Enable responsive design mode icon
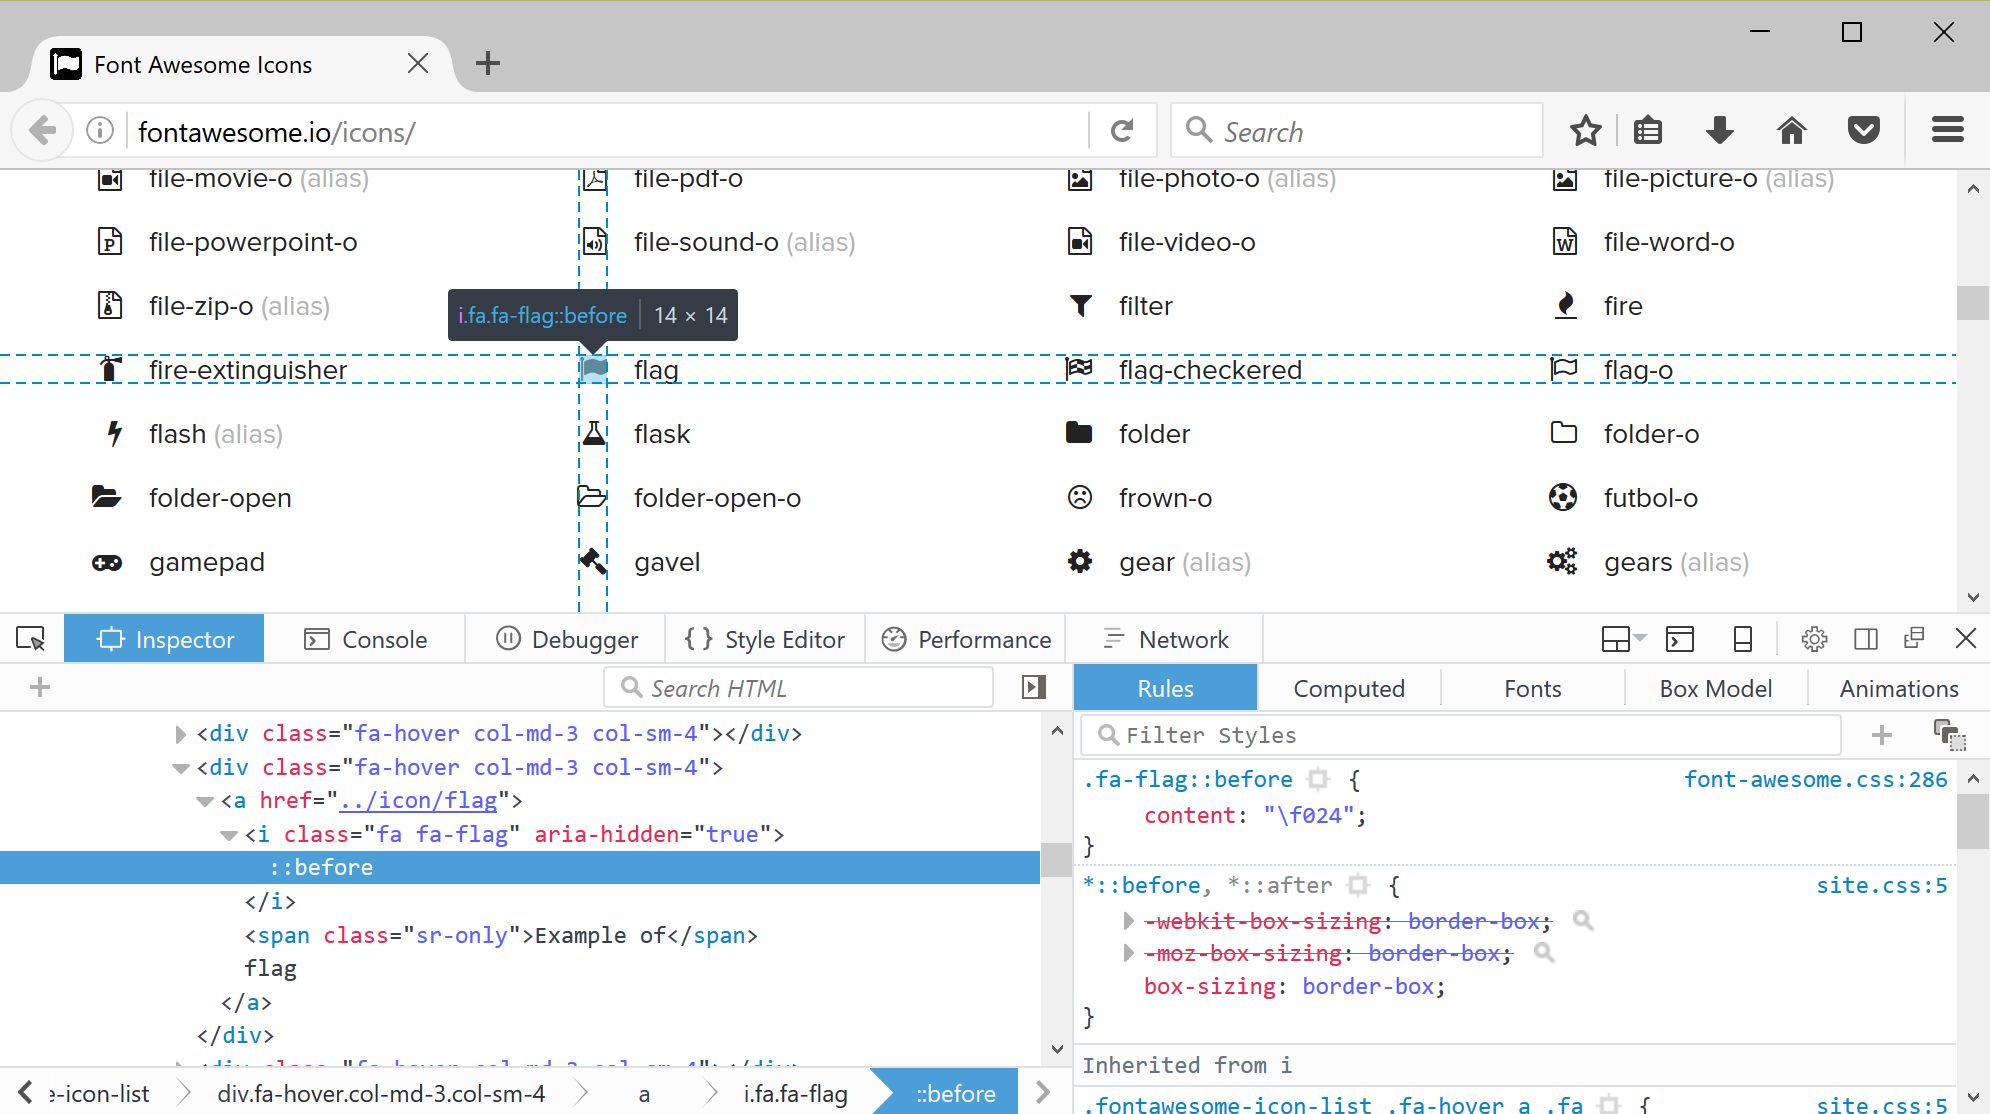The image size is (1990, 1114). 1742,639
